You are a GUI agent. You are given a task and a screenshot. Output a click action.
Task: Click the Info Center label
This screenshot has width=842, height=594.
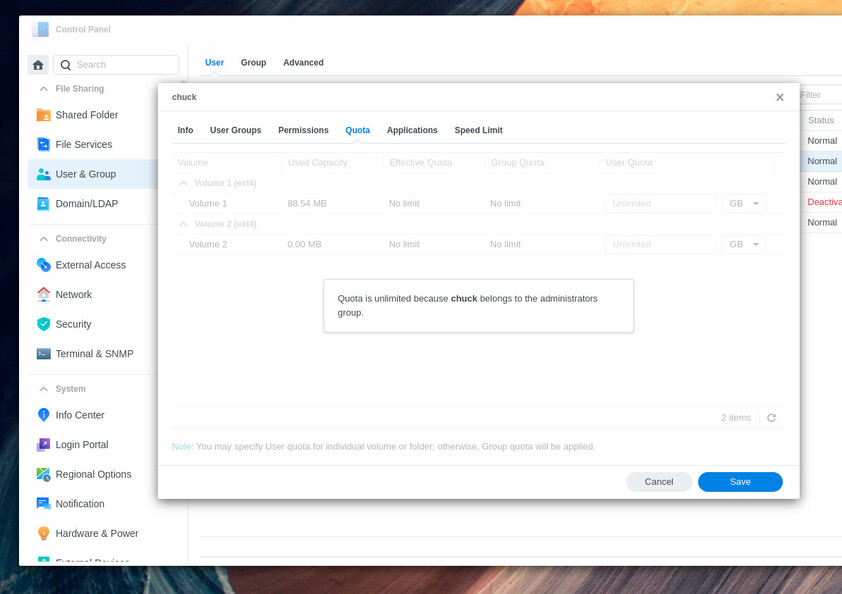point(80,415)
